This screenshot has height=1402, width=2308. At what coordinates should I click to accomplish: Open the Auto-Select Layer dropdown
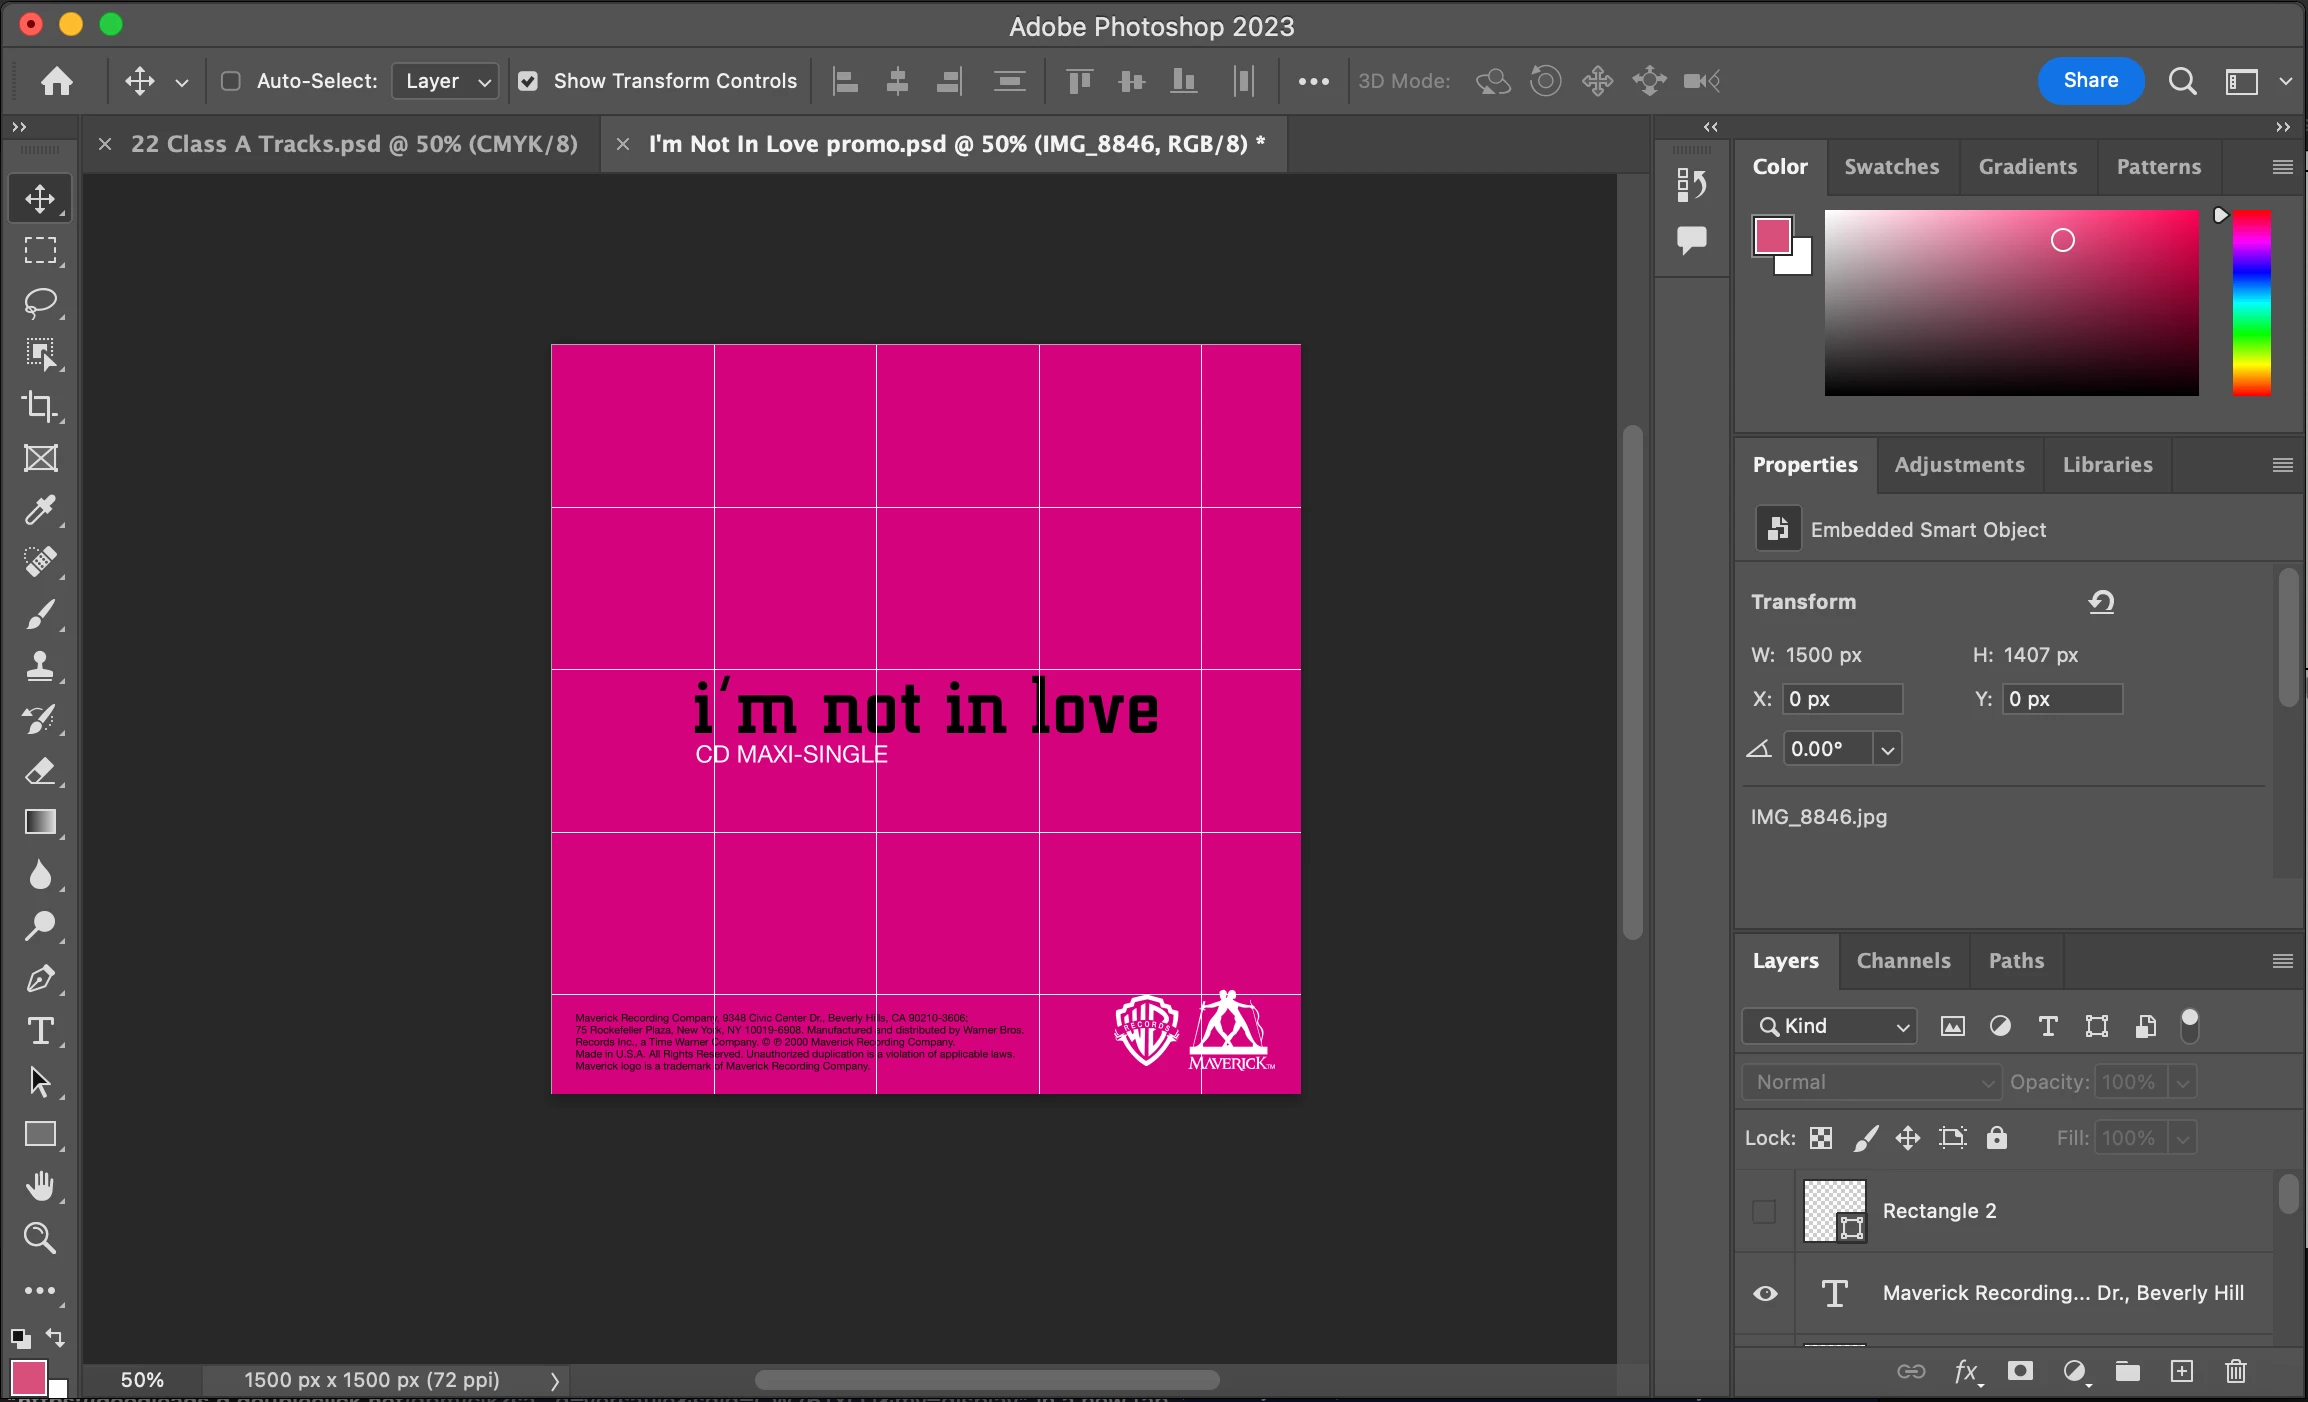446,81
